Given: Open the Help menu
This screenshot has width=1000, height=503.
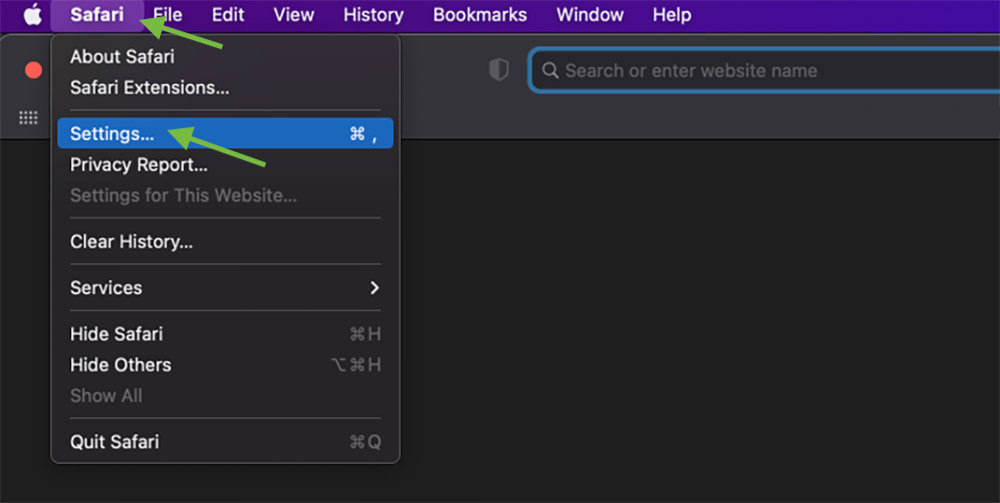Looking at the screenshot, I should (672, 15).
